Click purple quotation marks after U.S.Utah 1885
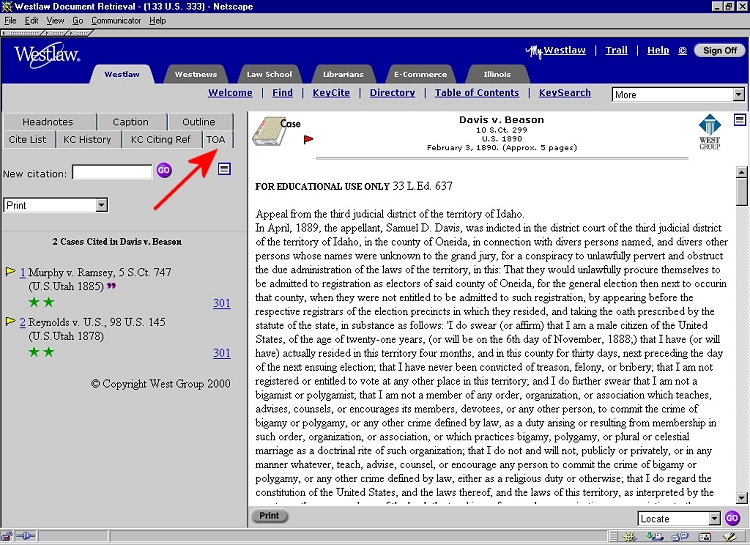 pos(111,286)
